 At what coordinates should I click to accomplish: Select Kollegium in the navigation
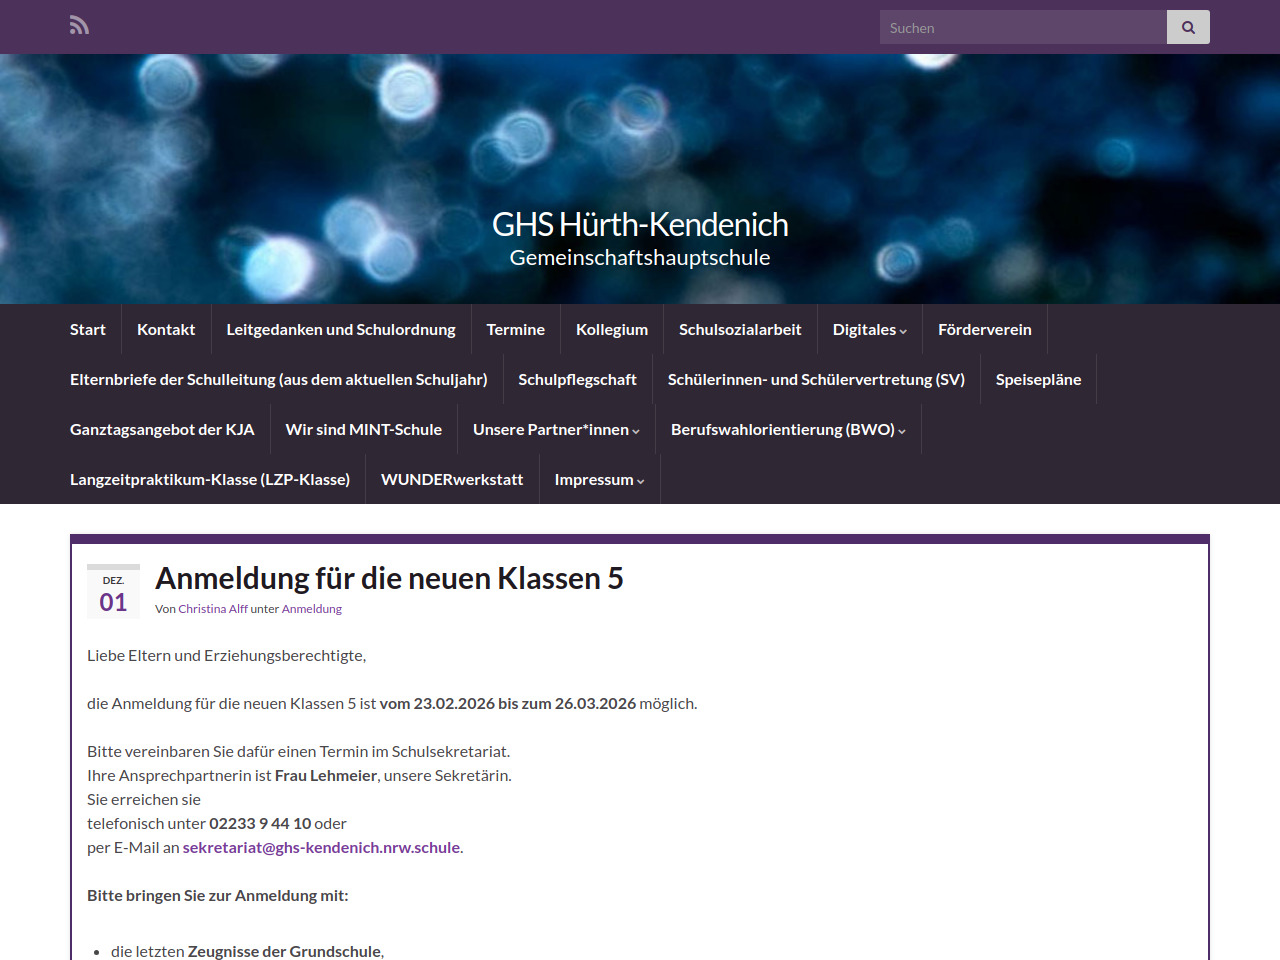click(612, 330)
